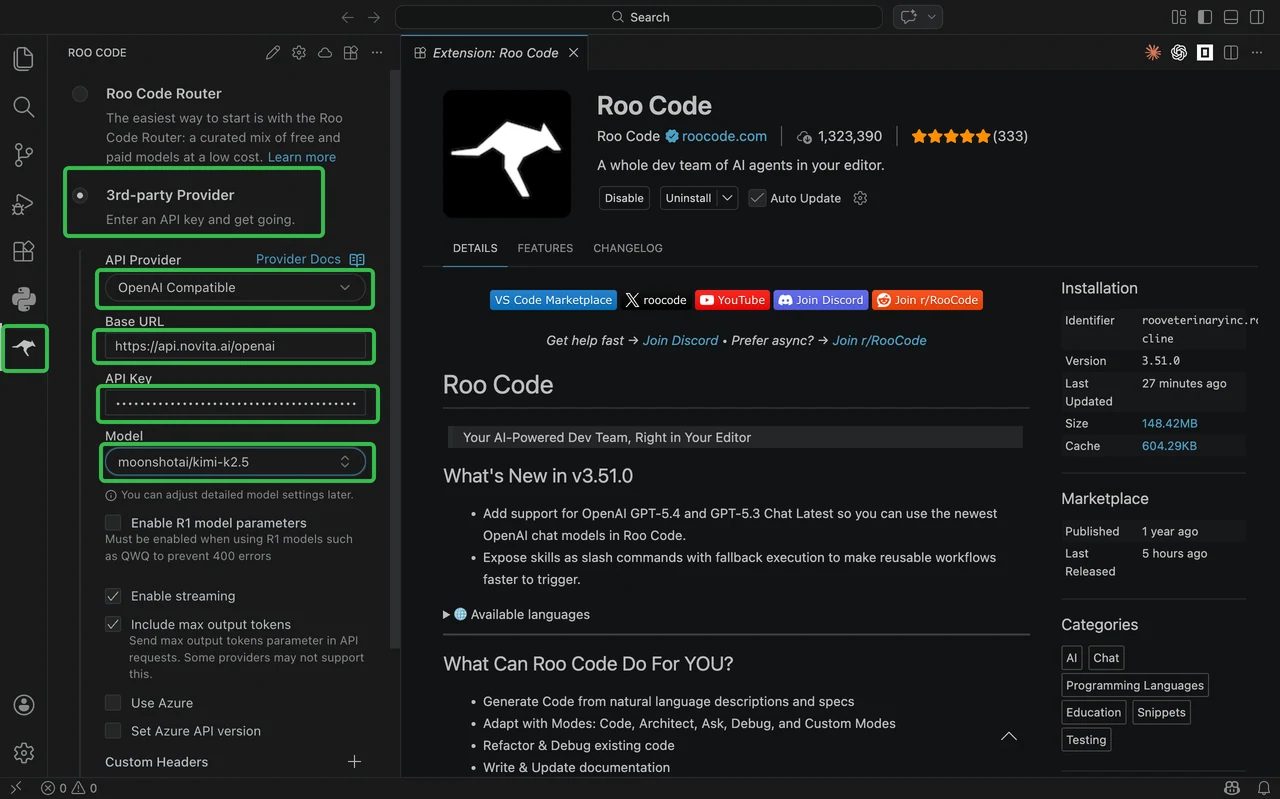Open Provider Docs book icon
Image resolution: width=1280 pixels, height=799 pixels.
[x=357, y=260]
